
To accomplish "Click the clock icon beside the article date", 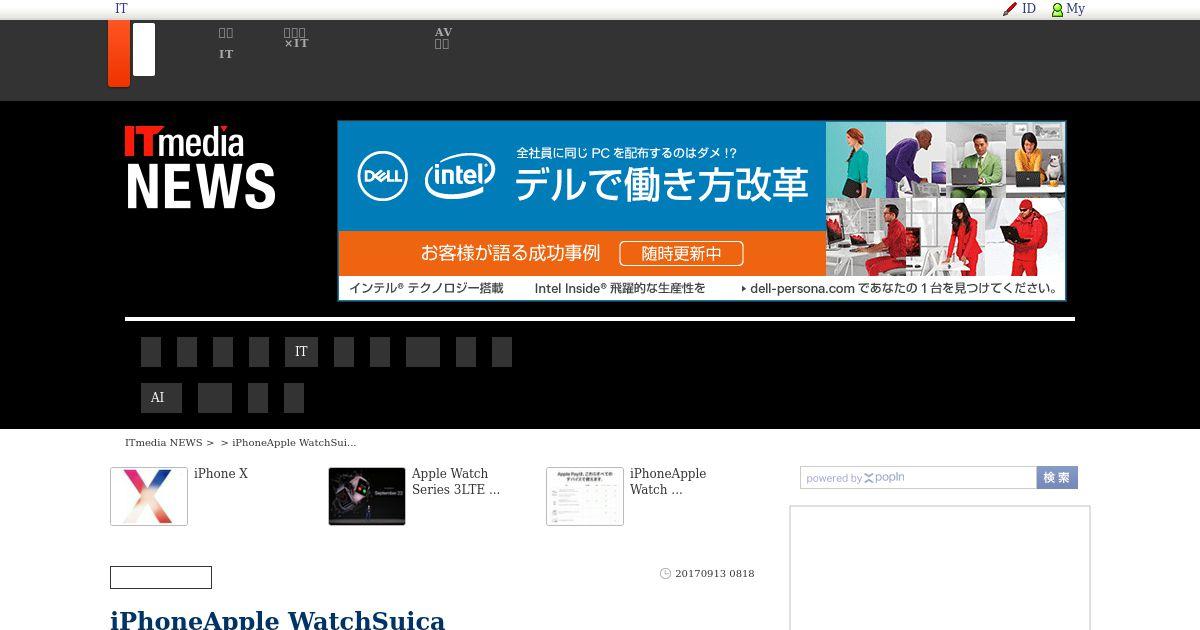I will pyautogui.click(x=665, y=574).
